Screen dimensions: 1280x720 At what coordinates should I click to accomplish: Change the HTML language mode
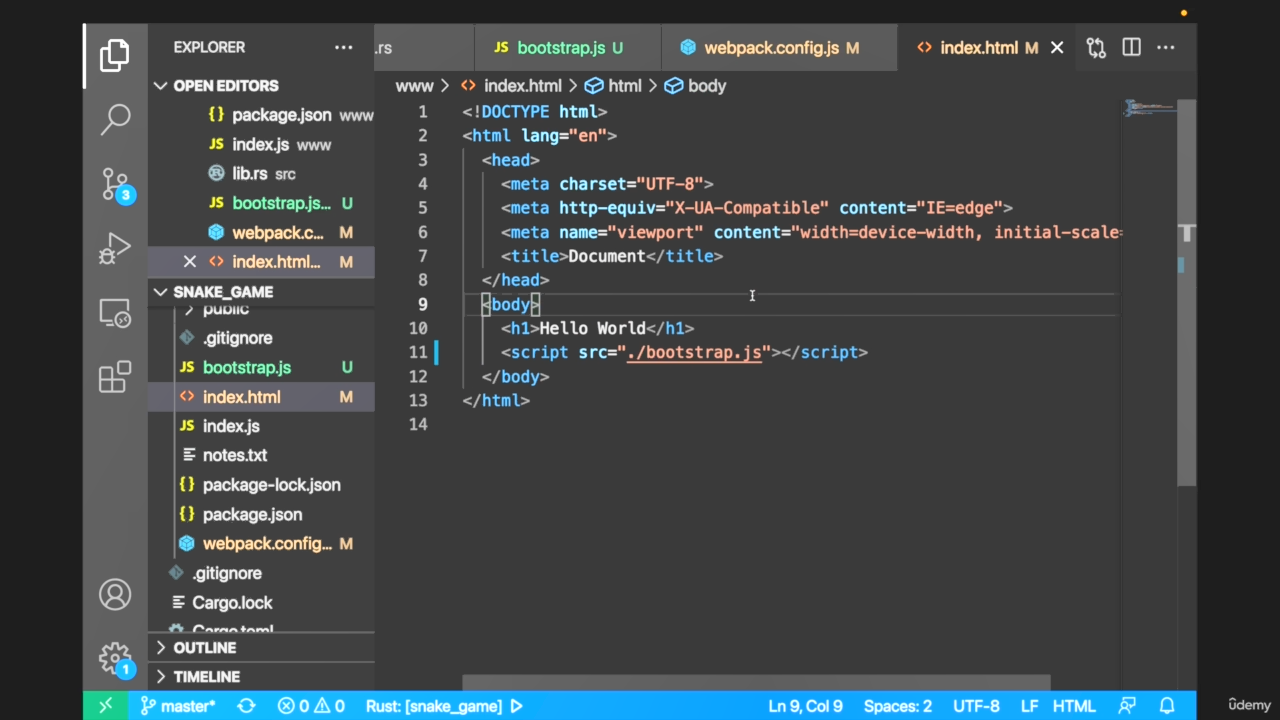[1073, 706]
